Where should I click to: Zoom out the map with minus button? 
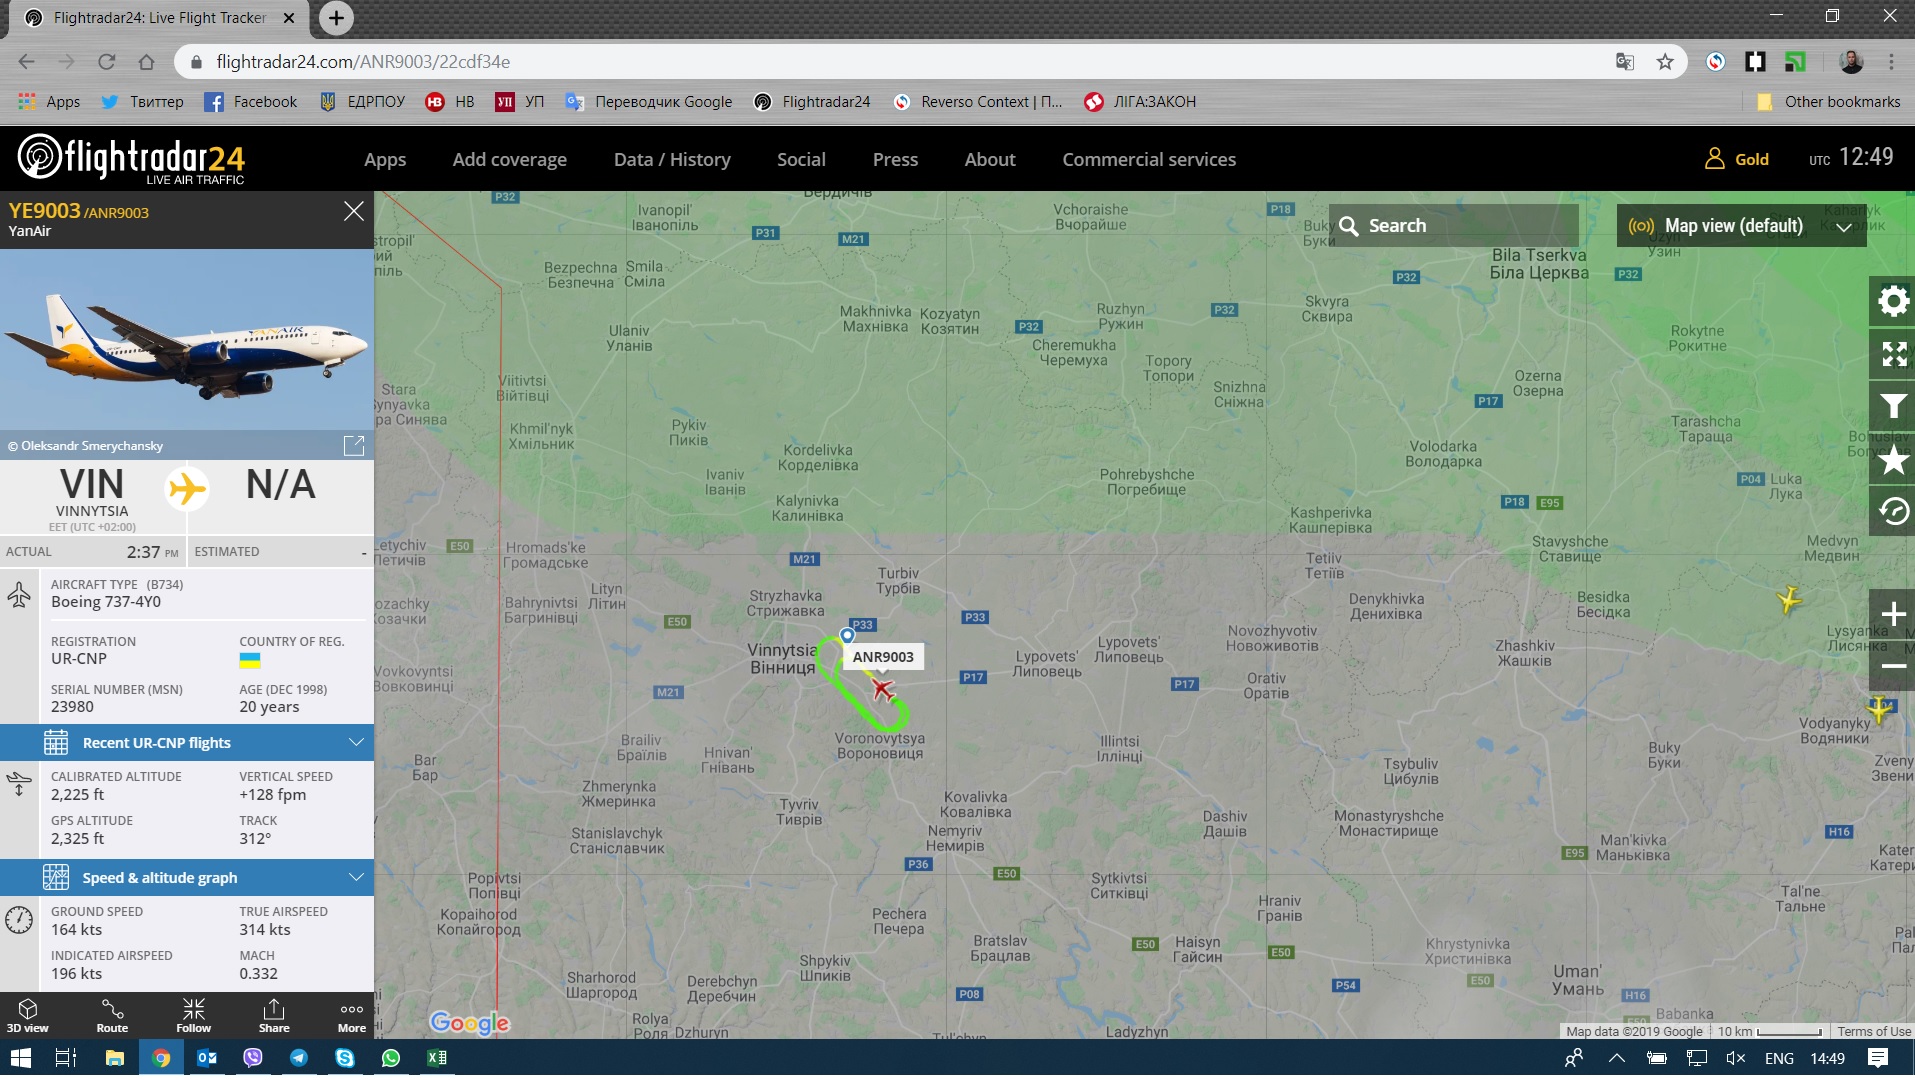click(x=1892, y=666)
